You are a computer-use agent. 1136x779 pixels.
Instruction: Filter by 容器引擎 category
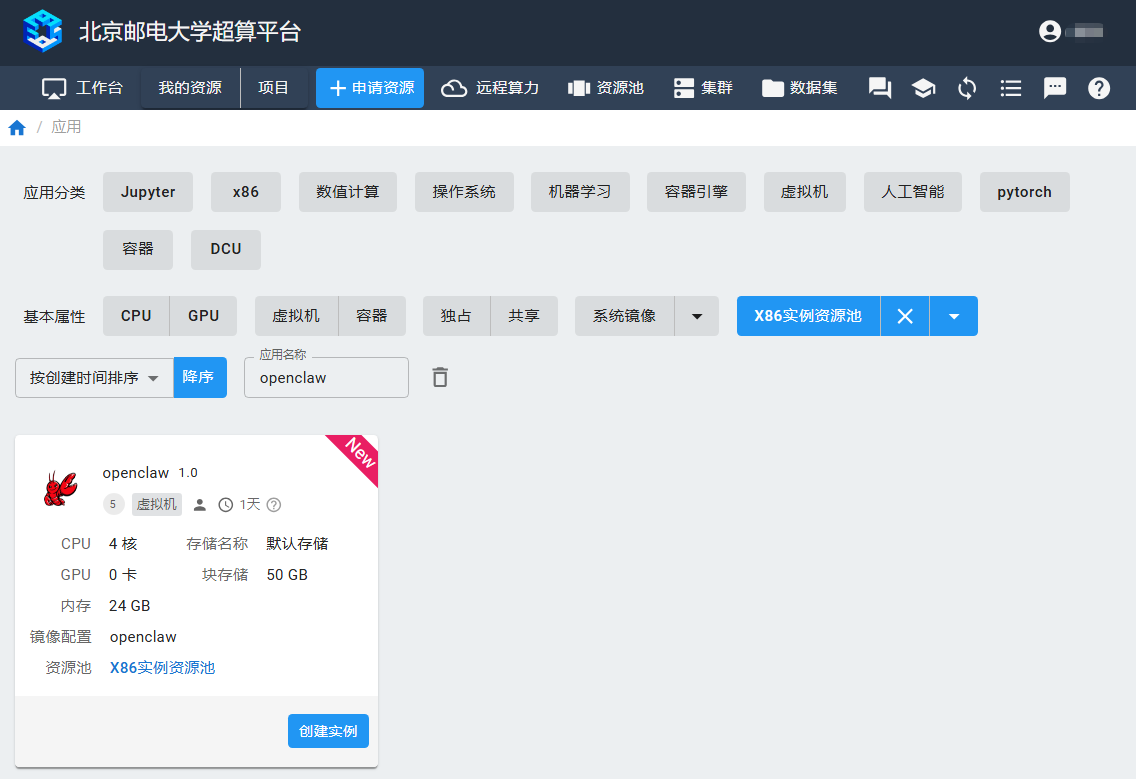tap(696, 192)
